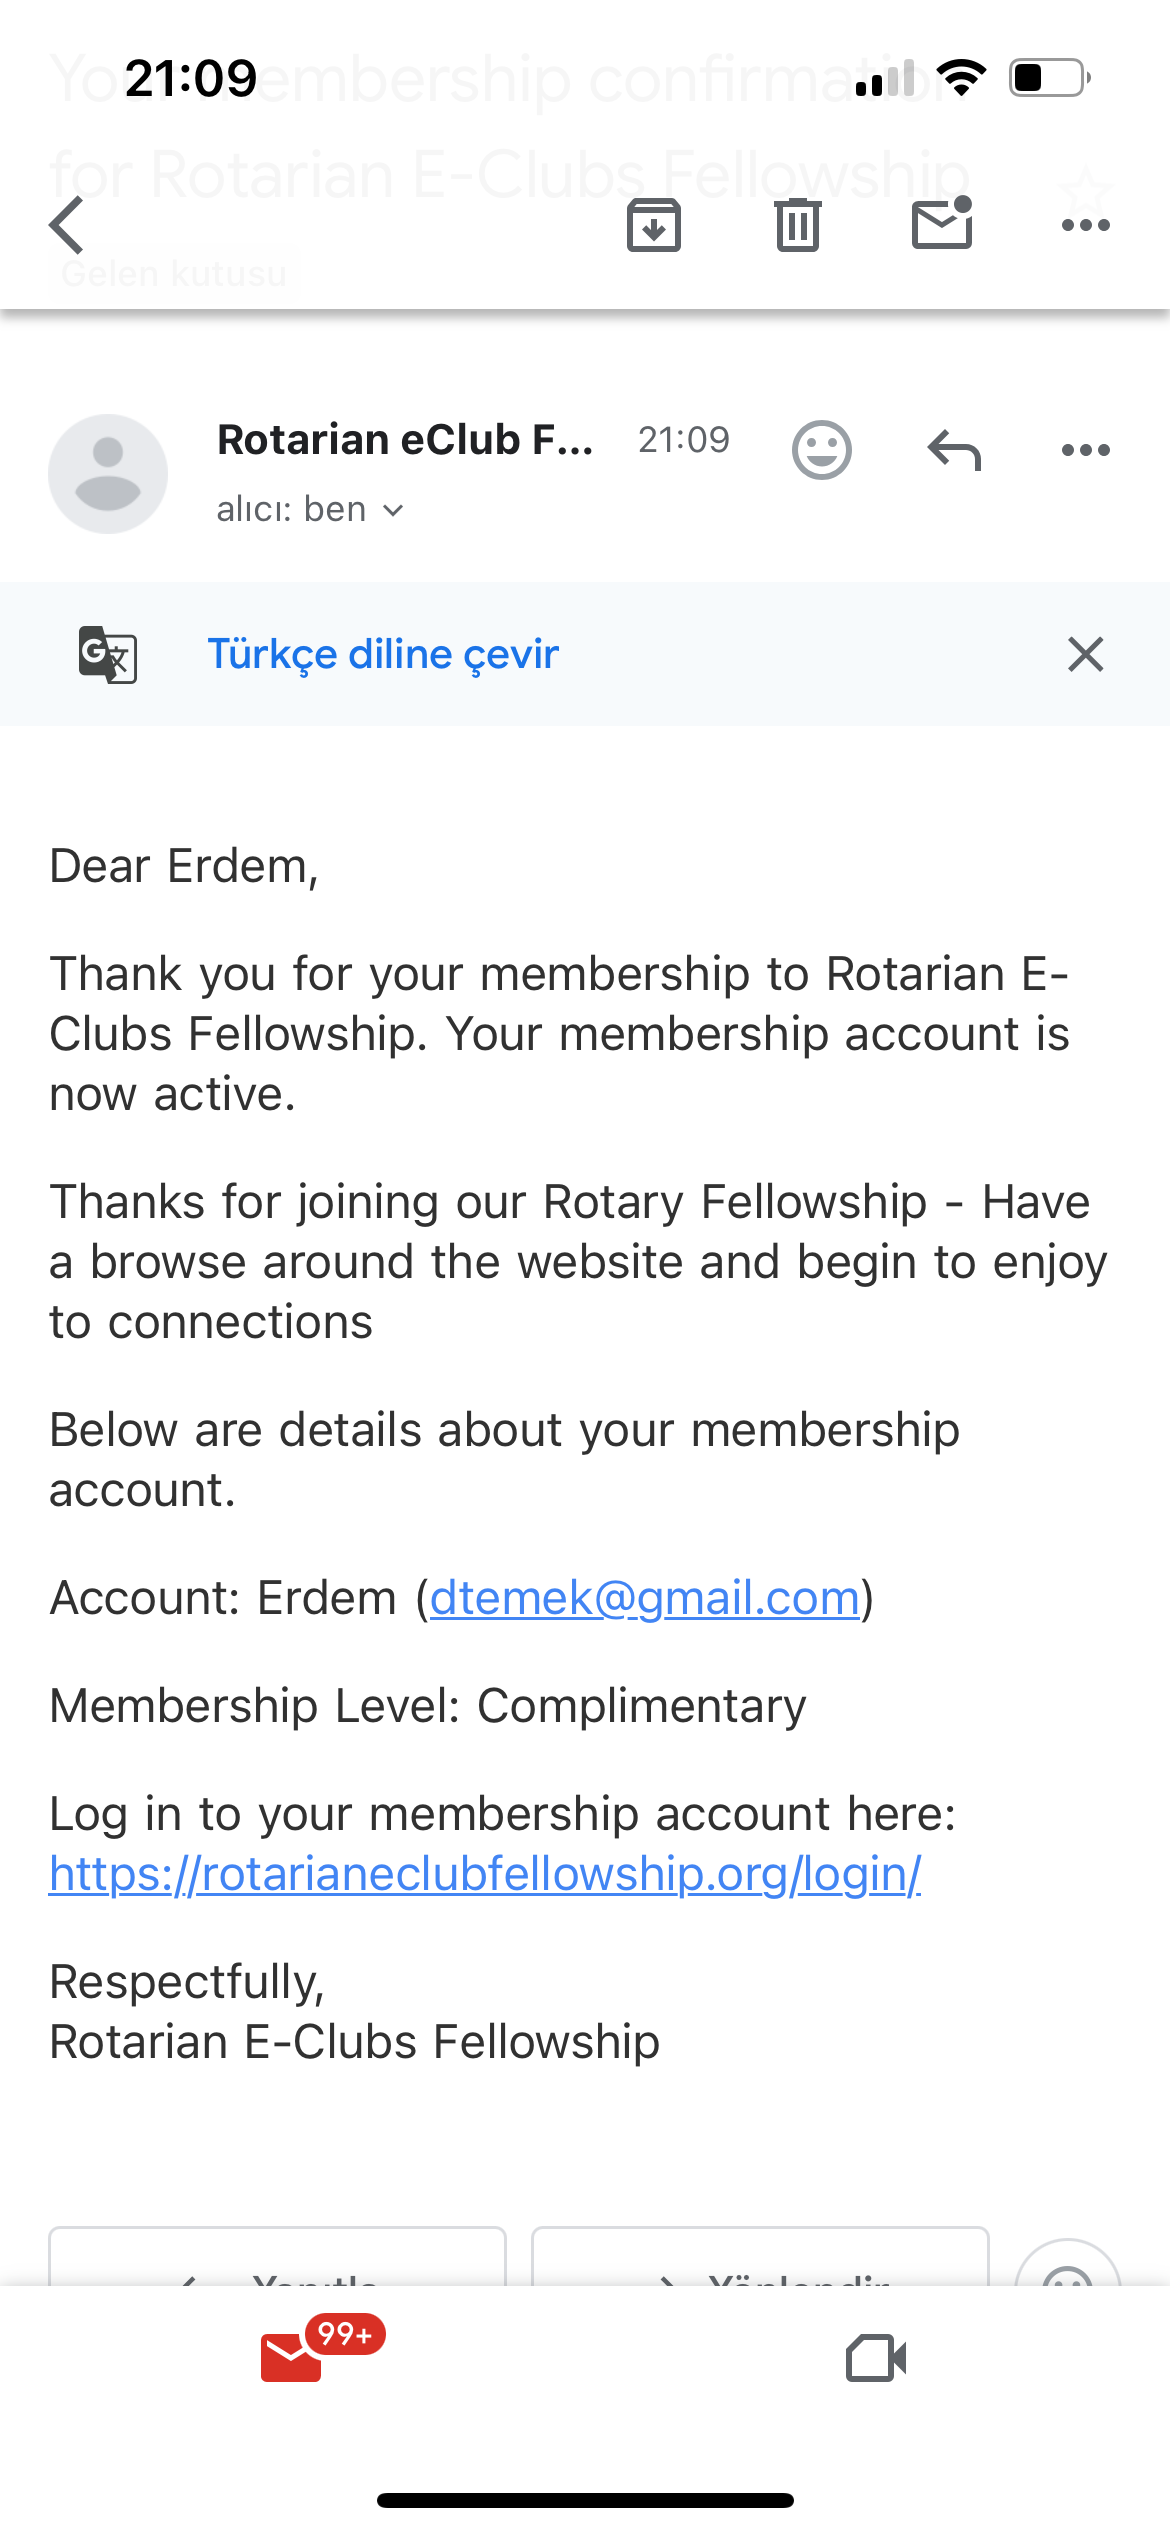Tap the Google Translate icon
Viewport: 1170px width, 2532px height.
(108, 654)
